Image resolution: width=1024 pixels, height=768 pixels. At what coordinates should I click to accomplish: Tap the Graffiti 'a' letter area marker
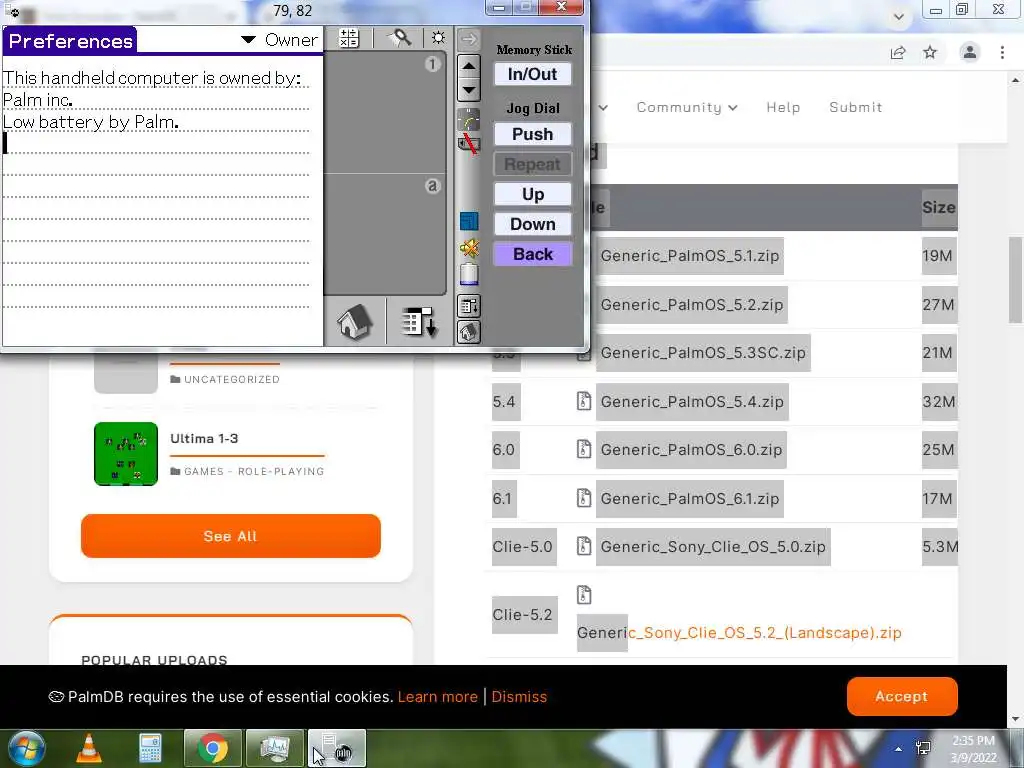(432, 186)
